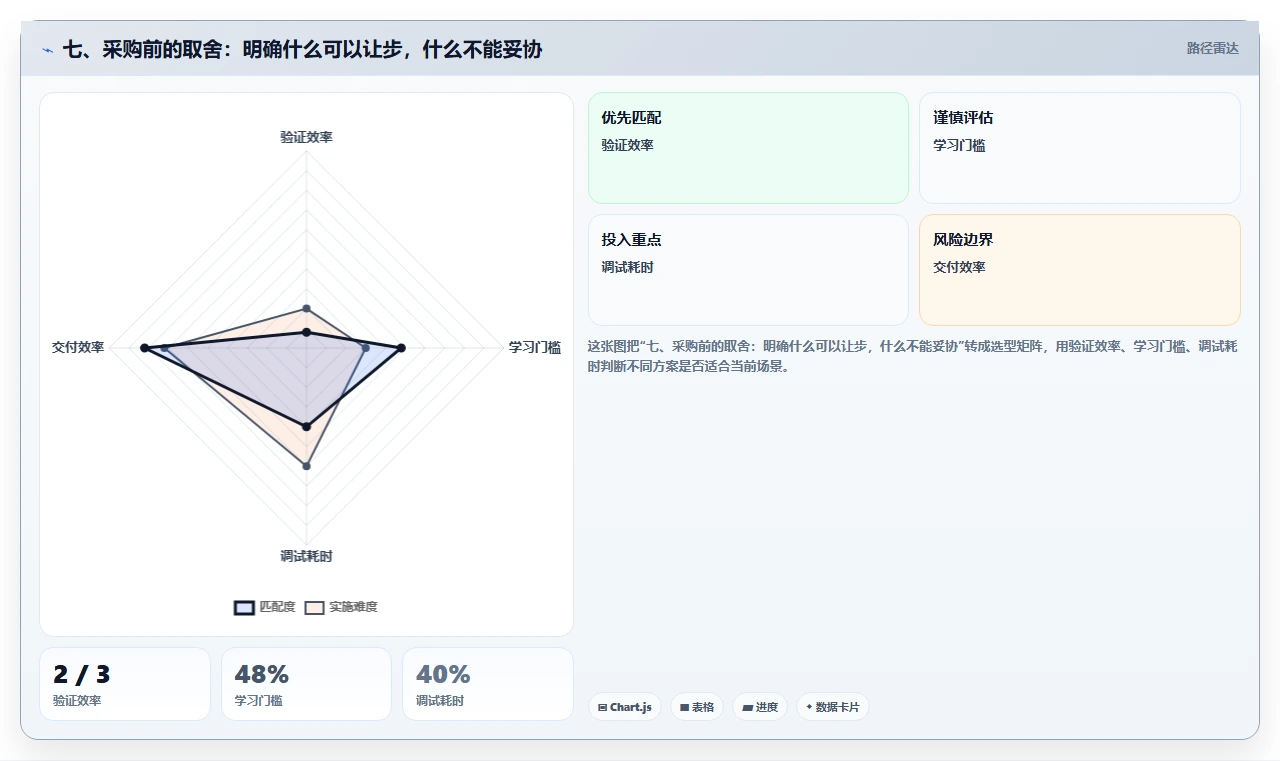Screen dimensions: 1280x761
Task: Toggle the 实施难度 legend item
Action: click(x=341, y=607)
